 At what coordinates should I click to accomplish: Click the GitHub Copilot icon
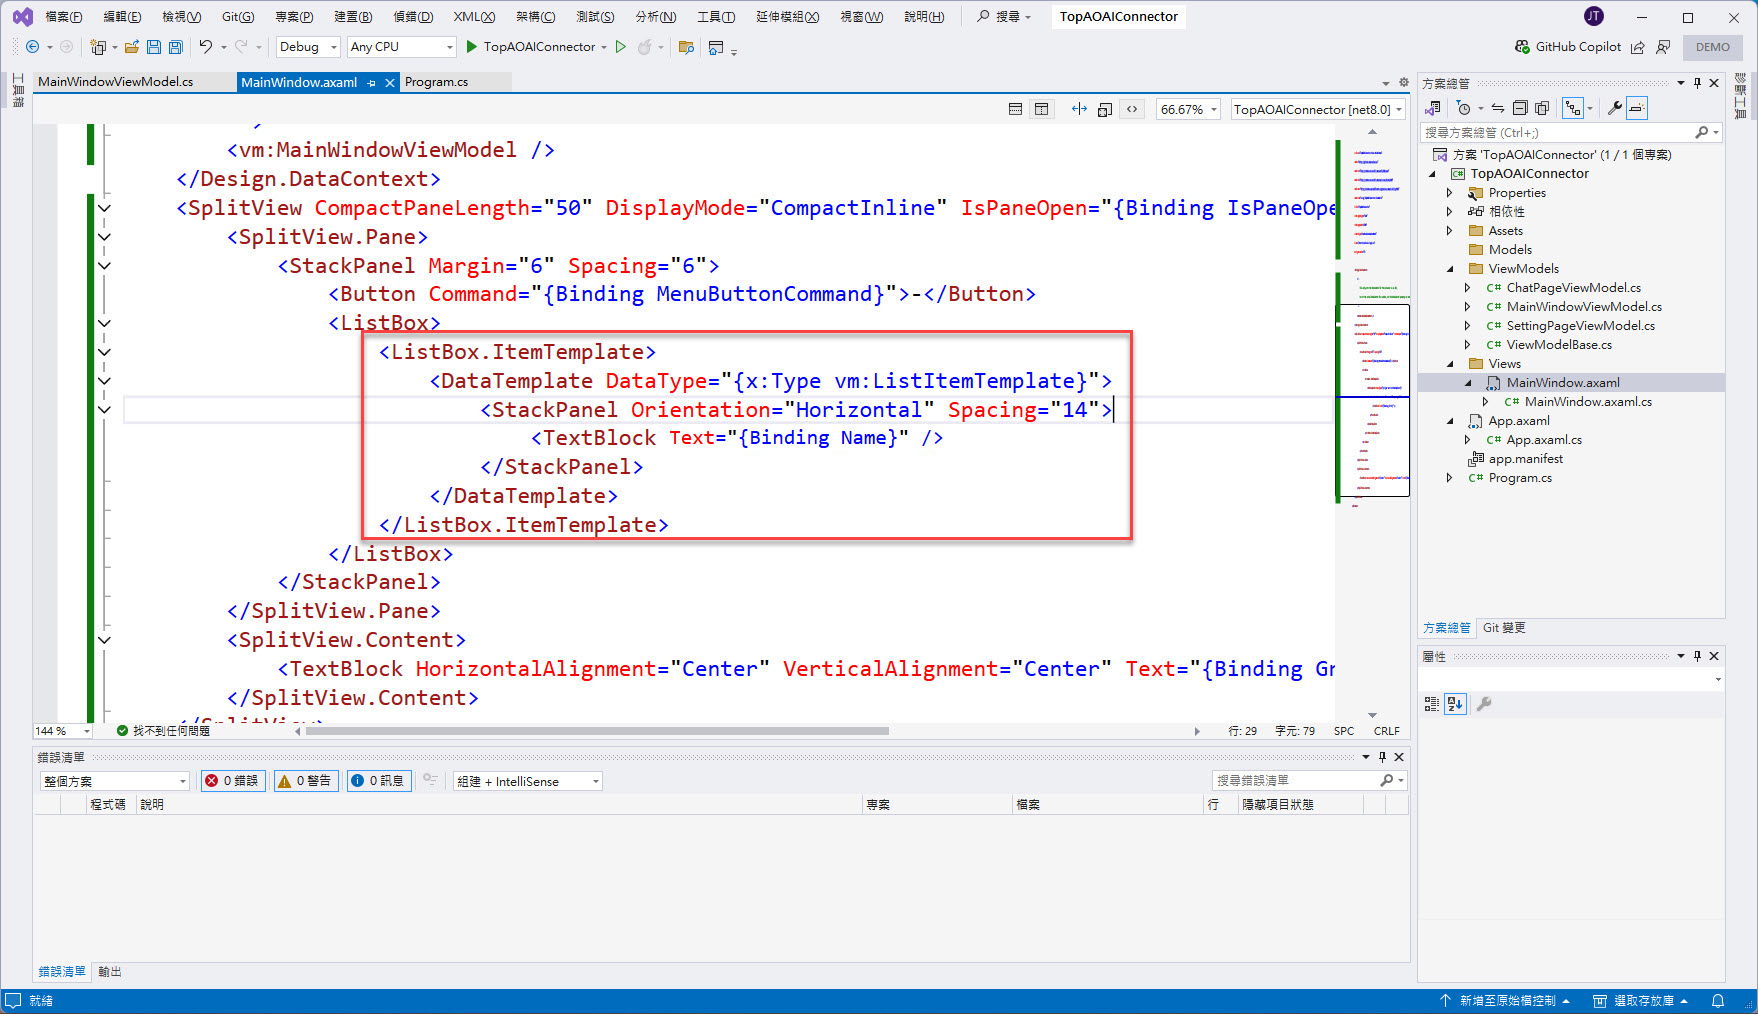[1523, 47]
